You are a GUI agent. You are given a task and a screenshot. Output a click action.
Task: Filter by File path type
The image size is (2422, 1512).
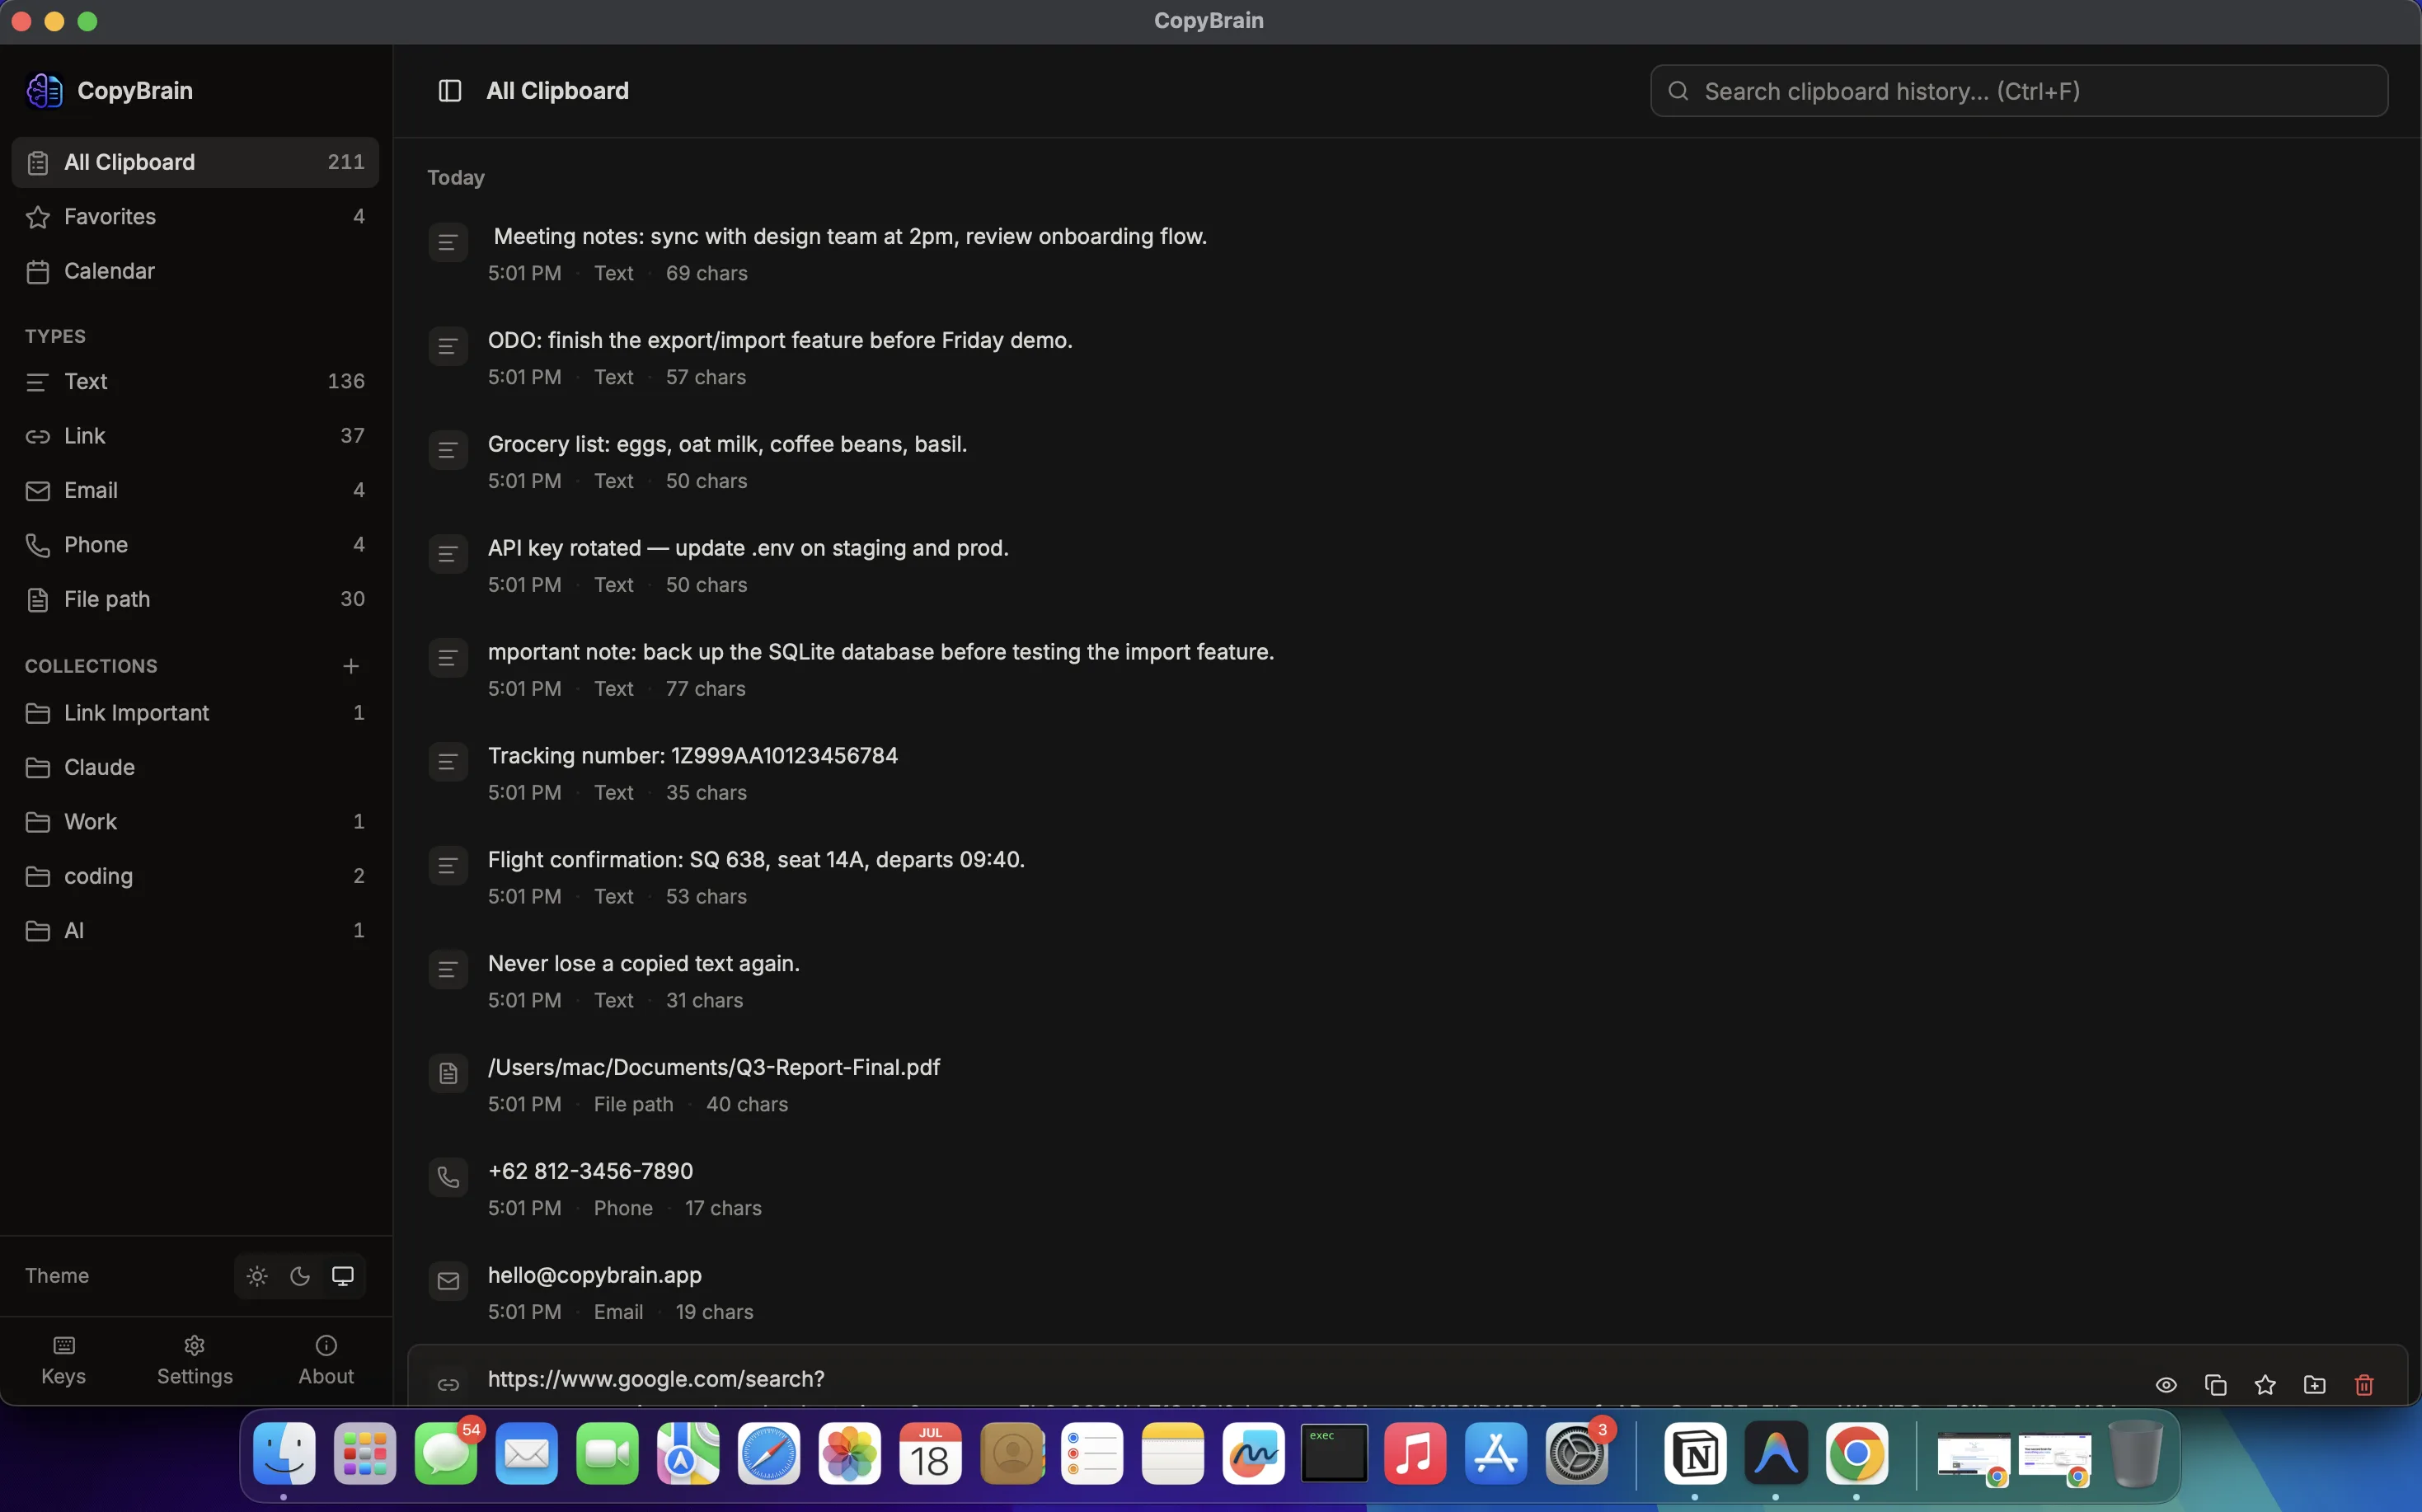coord(195,599)
